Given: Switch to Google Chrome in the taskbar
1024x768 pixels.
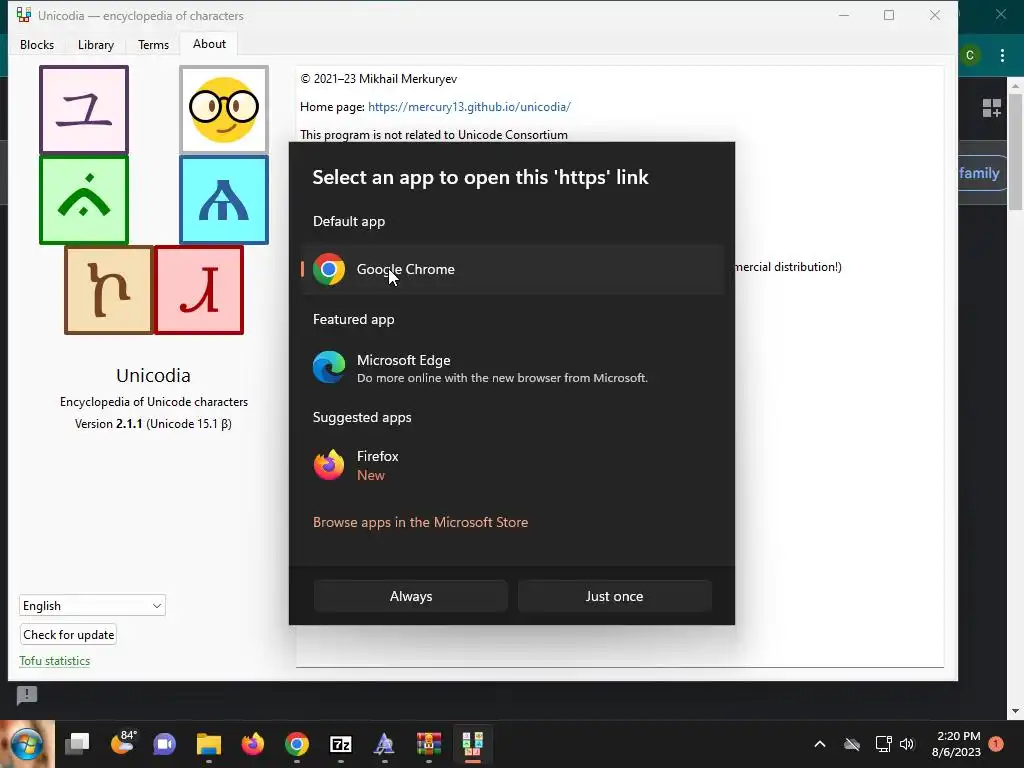Looking at the screenshot, I should 296,744.
